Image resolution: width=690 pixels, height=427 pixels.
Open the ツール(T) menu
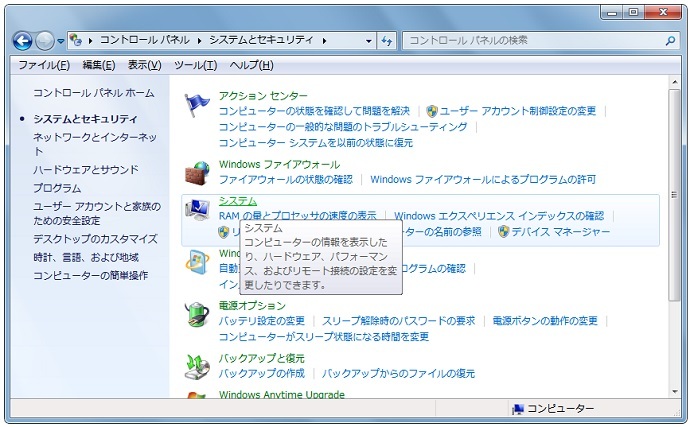click(195, 65)
